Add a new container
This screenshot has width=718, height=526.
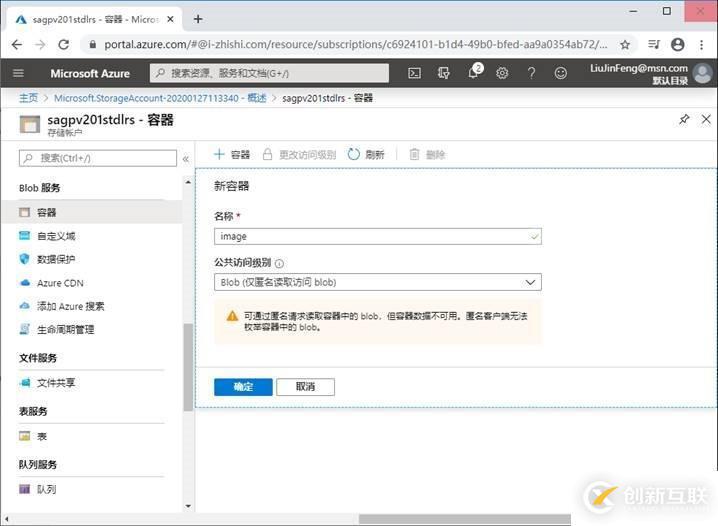click(232, 154)
